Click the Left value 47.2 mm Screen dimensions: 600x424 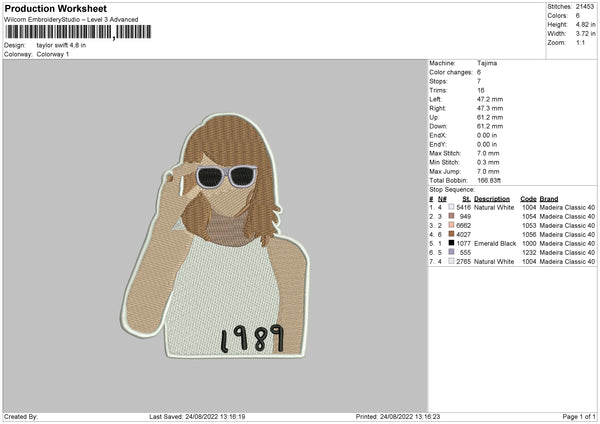[490, 99]
